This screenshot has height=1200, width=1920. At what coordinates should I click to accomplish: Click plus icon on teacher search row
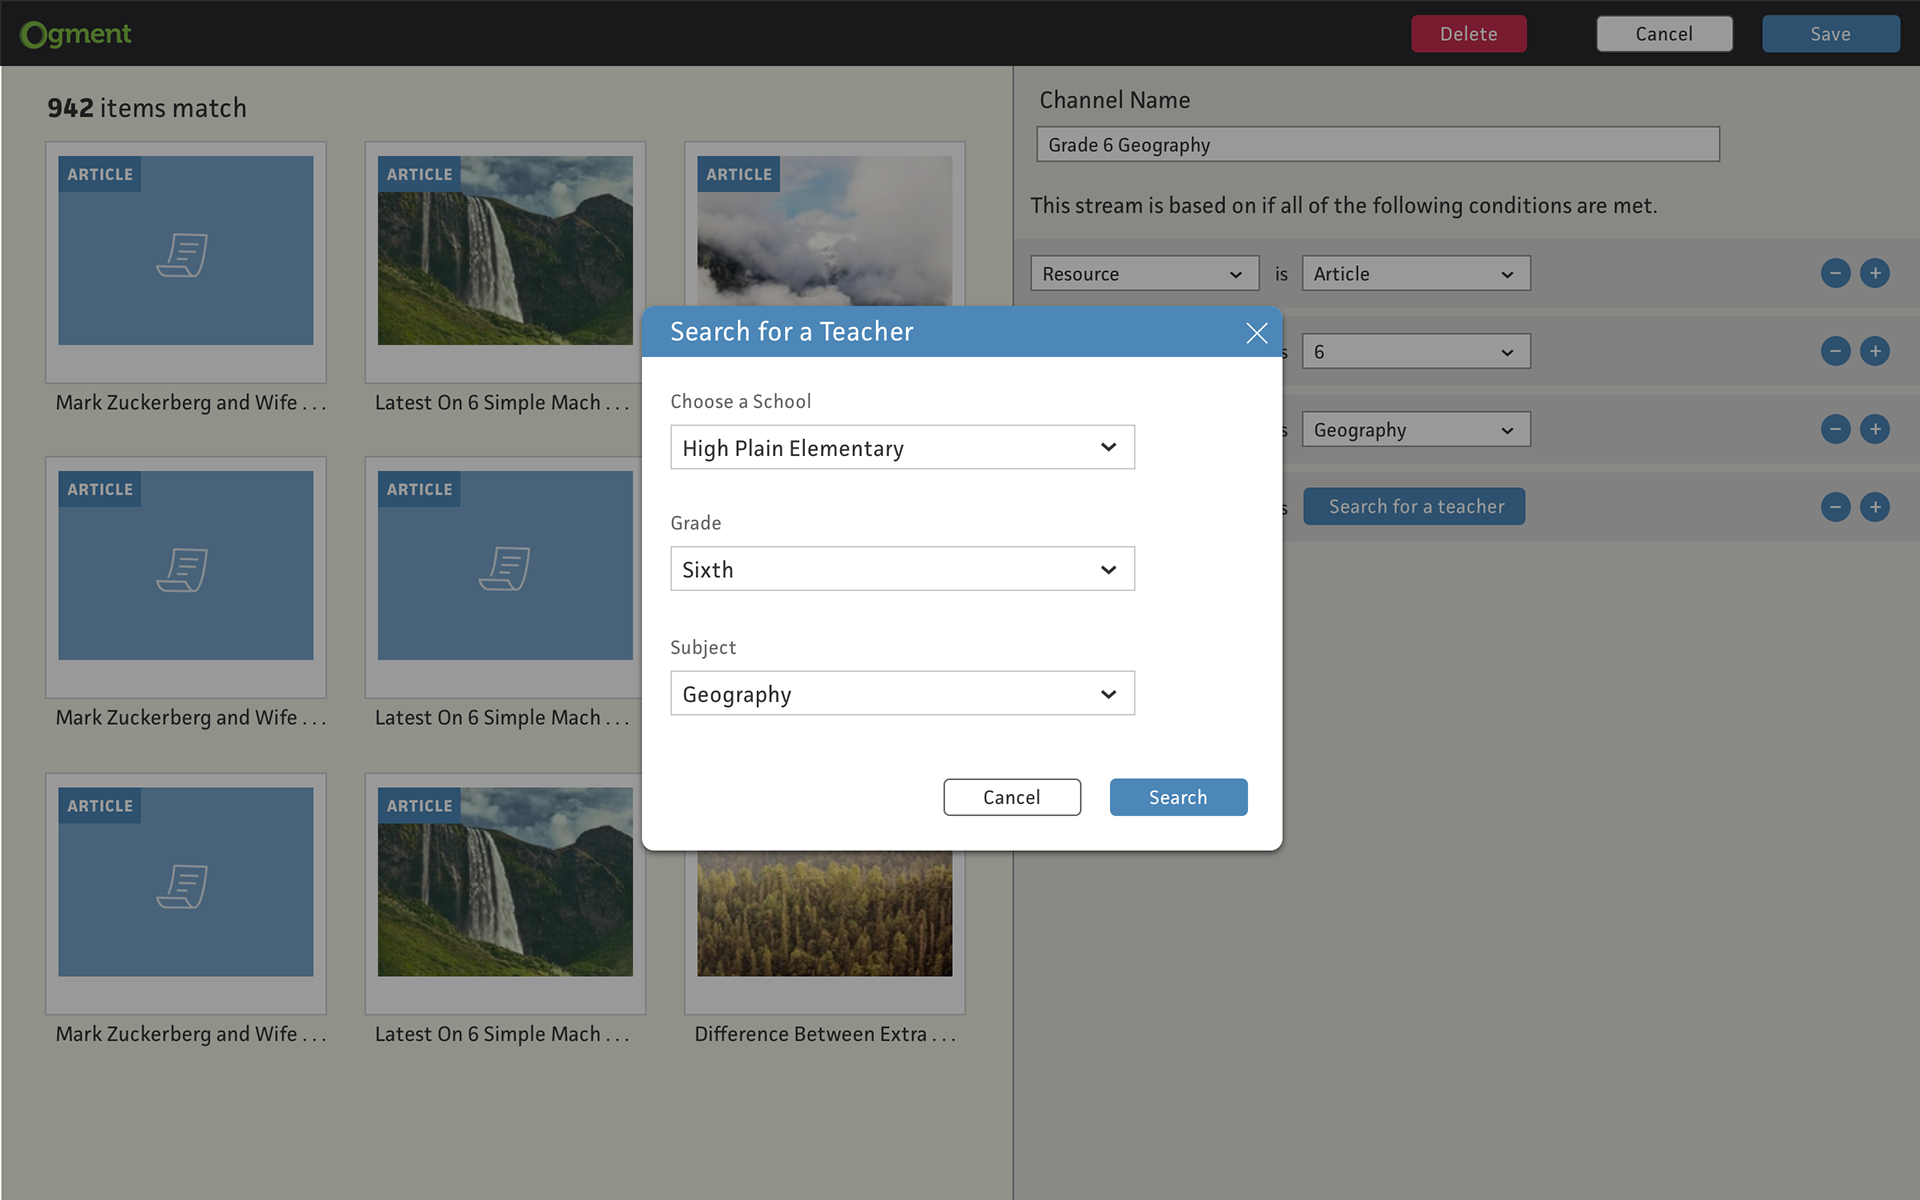1875,507
